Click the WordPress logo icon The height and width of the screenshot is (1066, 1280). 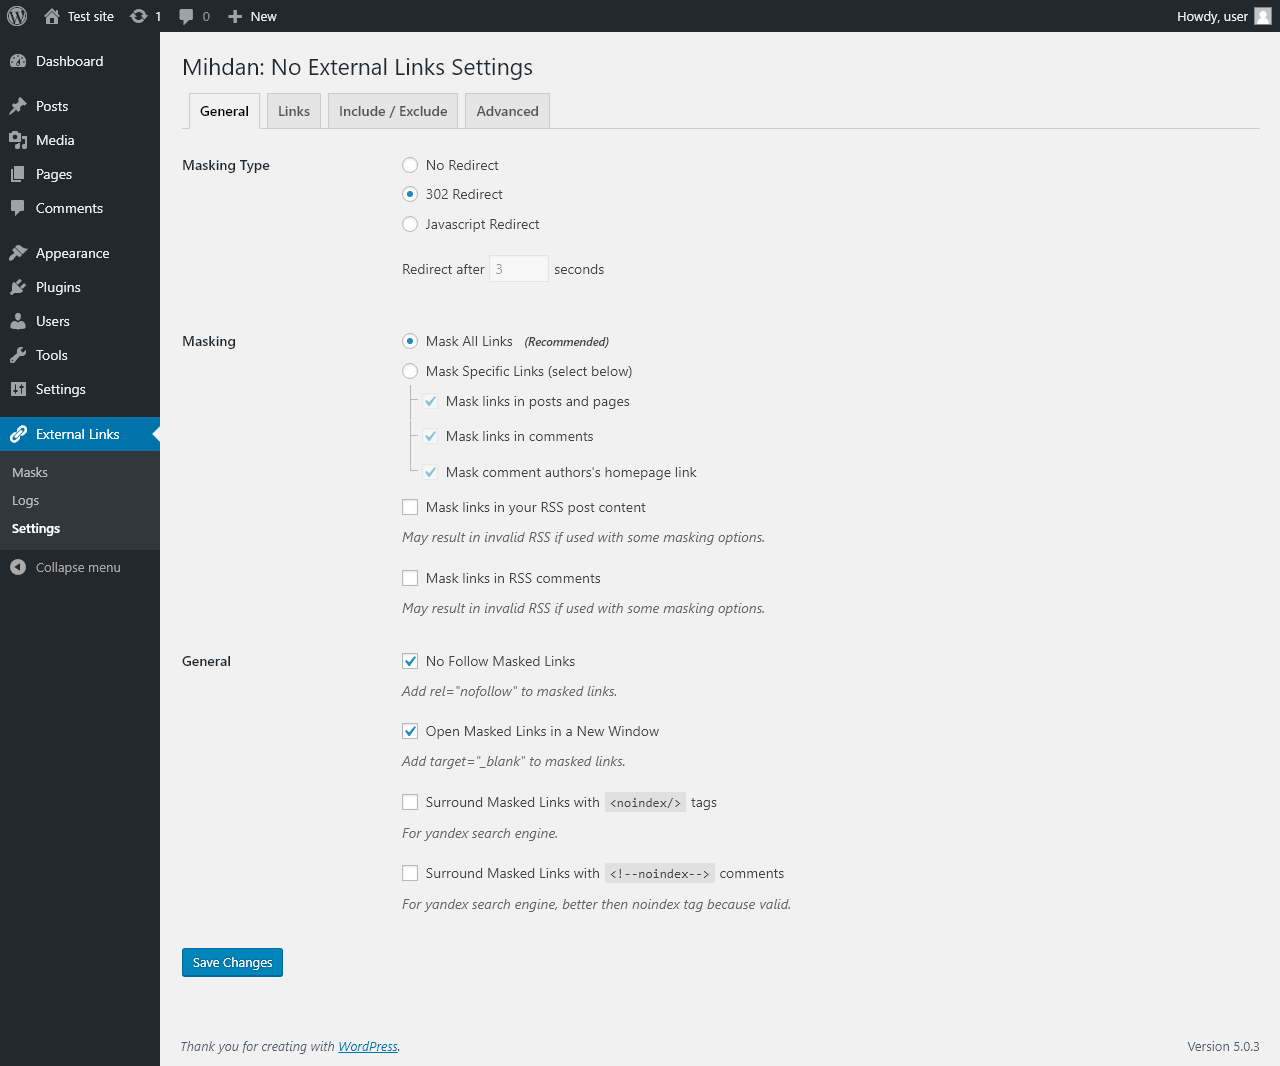pos(17,16)
